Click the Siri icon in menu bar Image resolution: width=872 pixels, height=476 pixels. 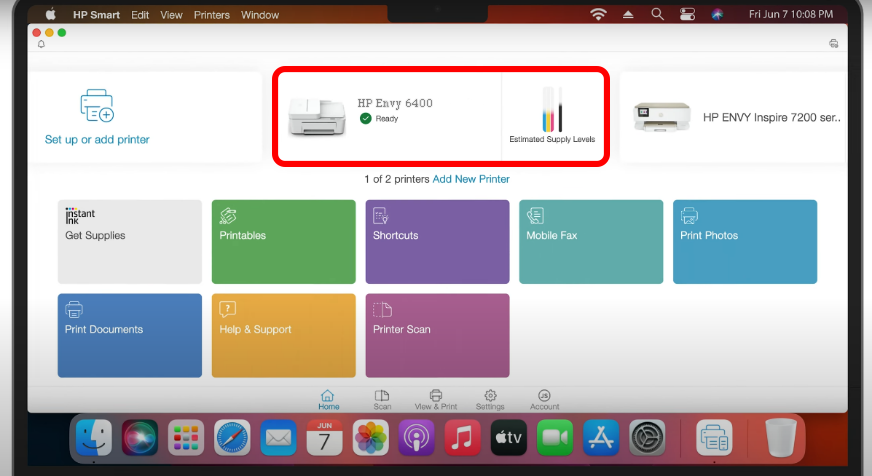point(717,14)
